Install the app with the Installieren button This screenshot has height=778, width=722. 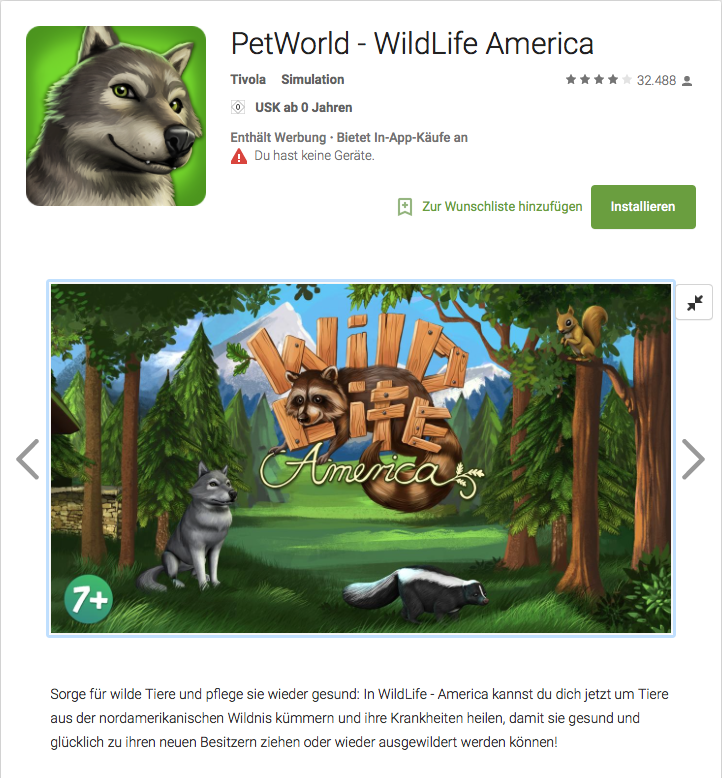pyautogui.click(x=643, y=207)
